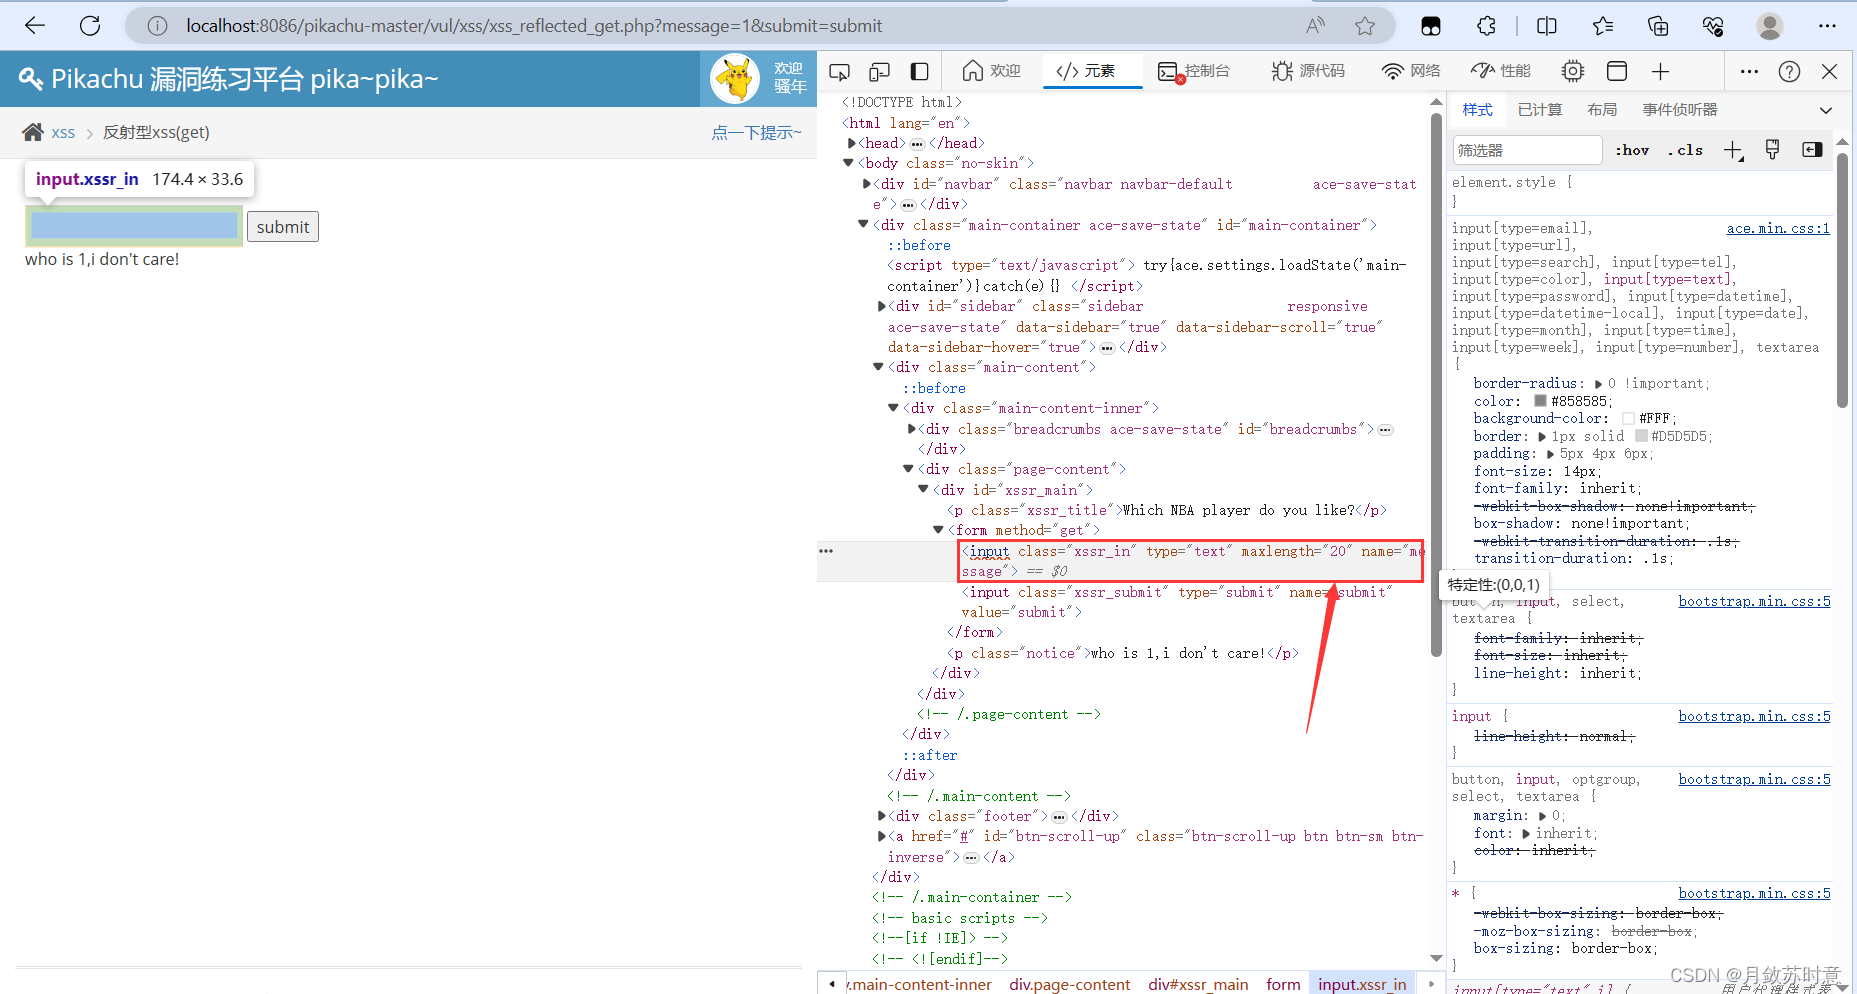Open user profile avatar
Viewport: 1857px width, 994px height.
pos(1770,26)
